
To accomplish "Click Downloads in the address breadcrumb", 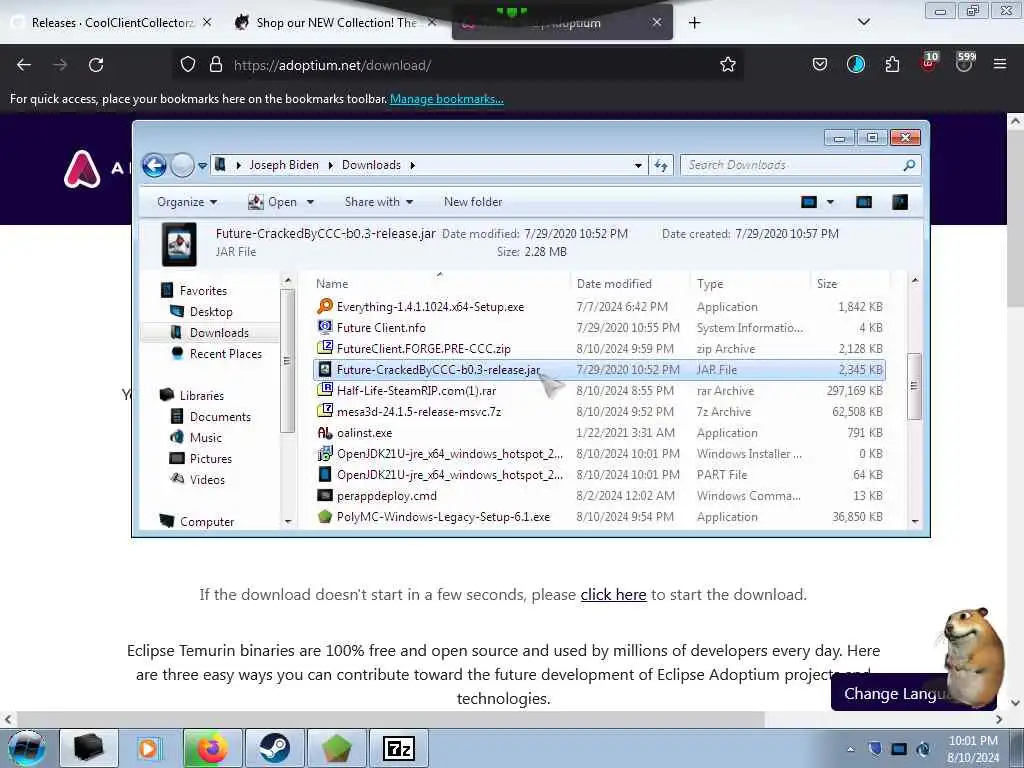I will click(x=371, y=165).
